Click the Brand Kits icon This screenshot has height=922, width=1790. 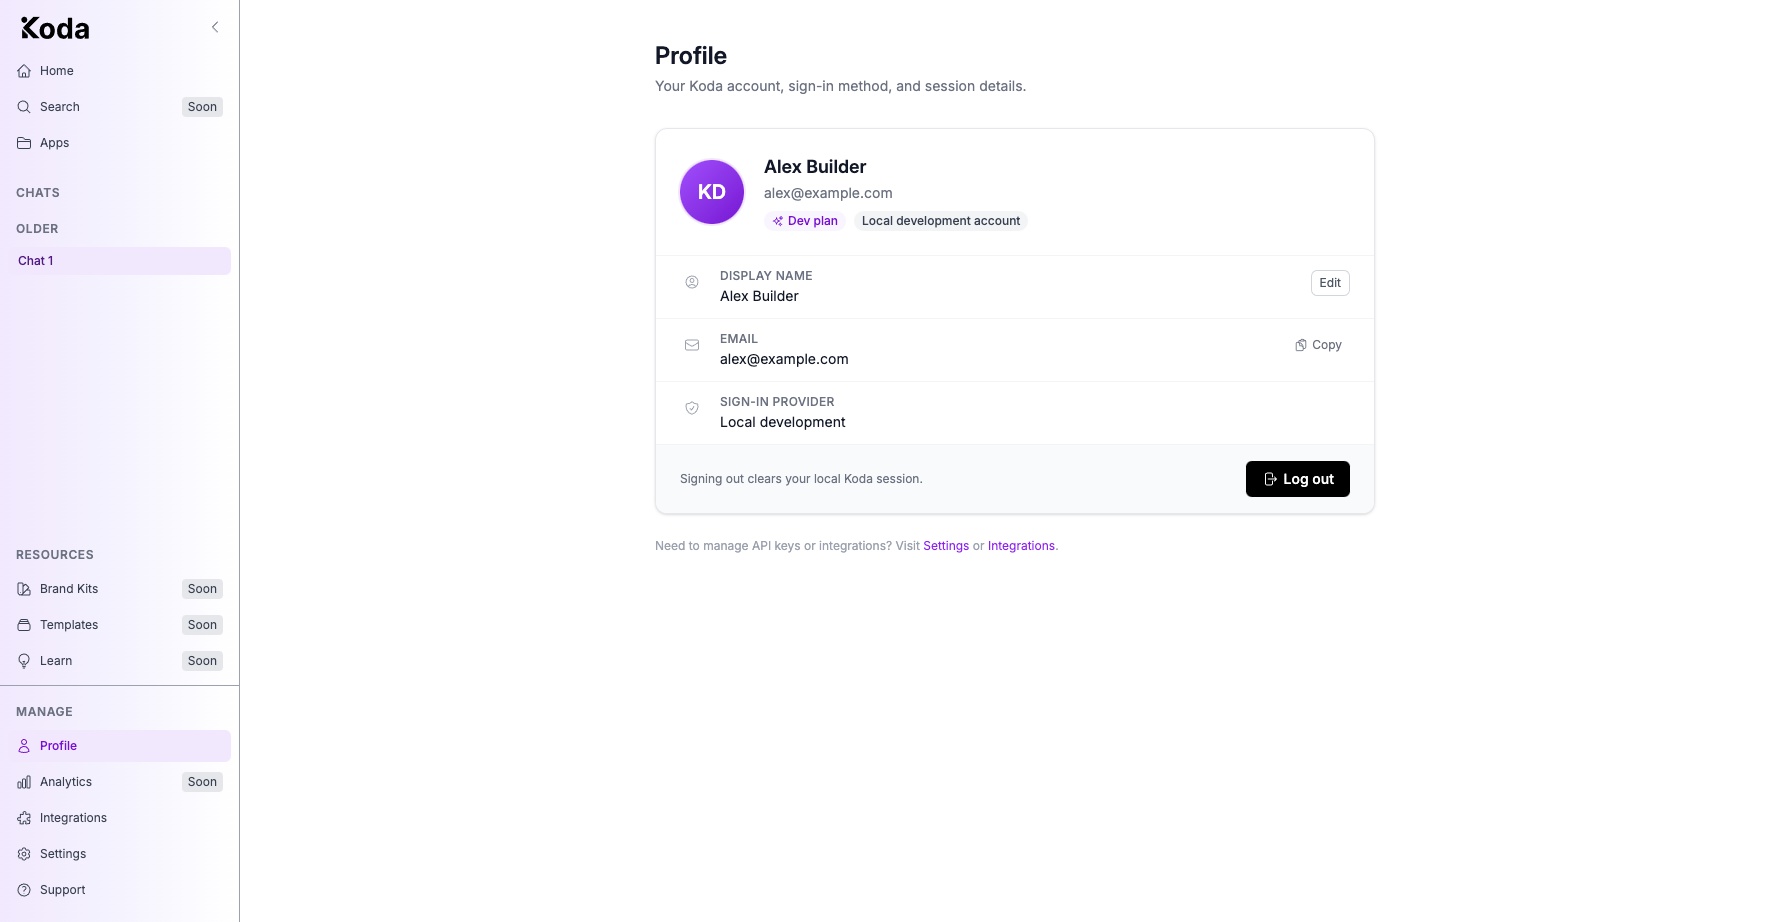24,589
